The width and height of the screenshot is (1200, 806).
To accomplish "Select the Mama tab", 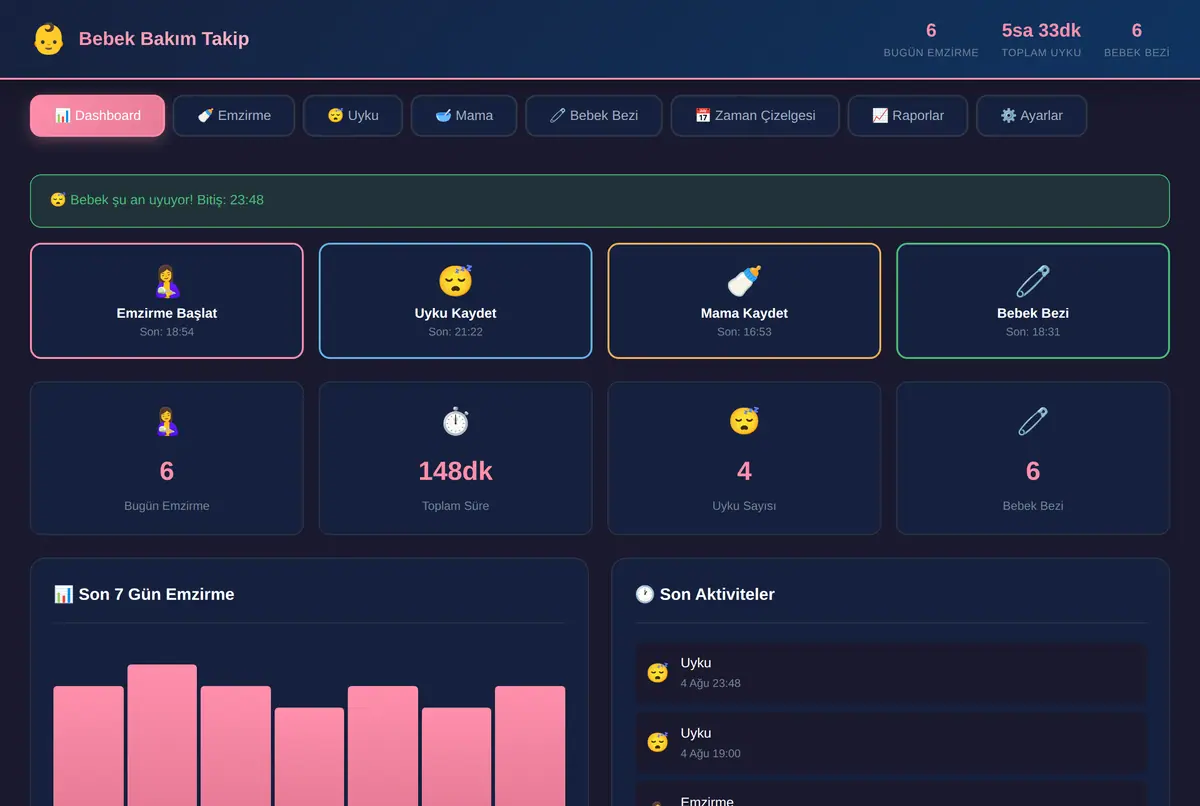I will click(464, 115).
